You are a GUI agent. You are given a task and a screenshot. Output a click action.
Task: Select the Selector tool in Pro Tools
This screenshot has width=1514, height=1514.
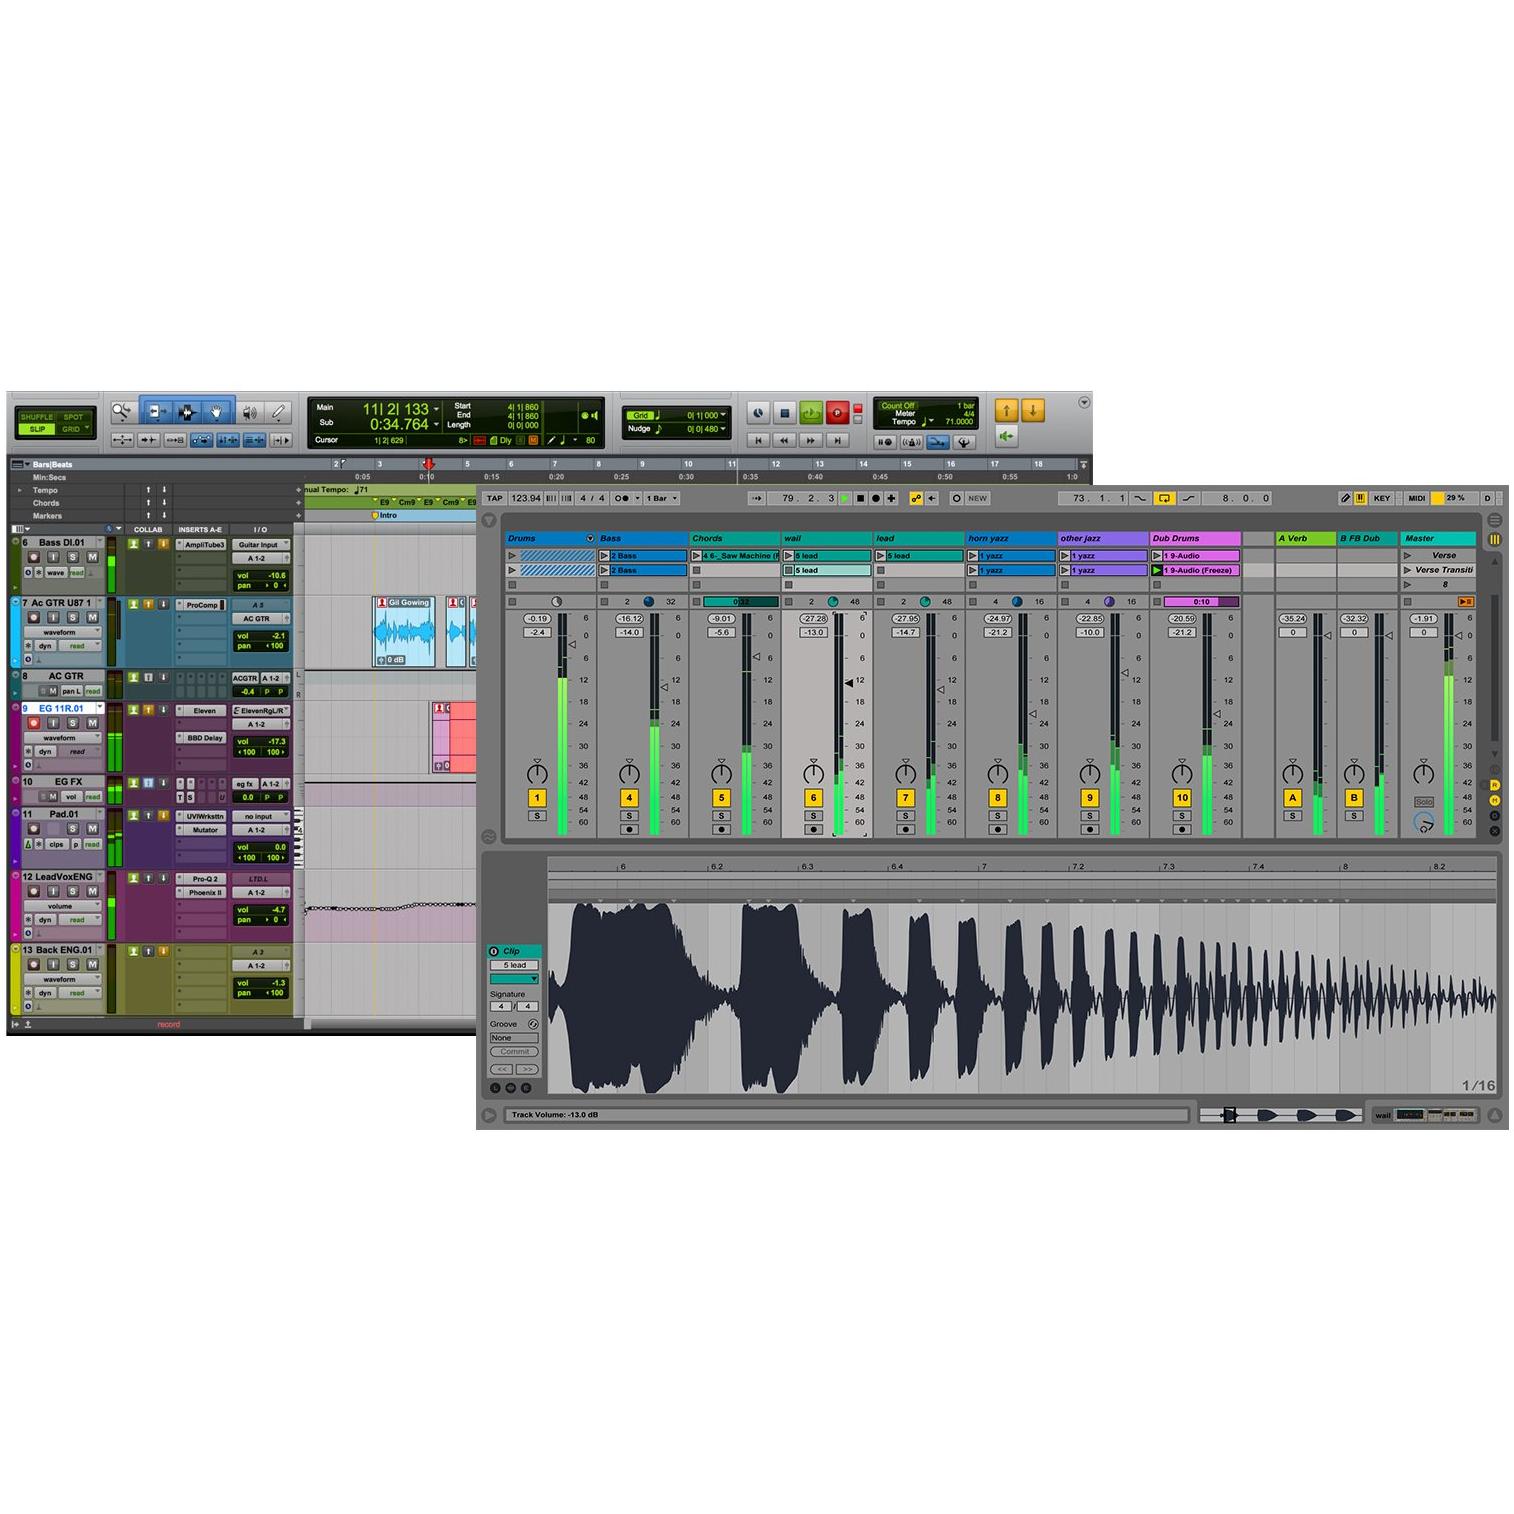coord(186,412)
